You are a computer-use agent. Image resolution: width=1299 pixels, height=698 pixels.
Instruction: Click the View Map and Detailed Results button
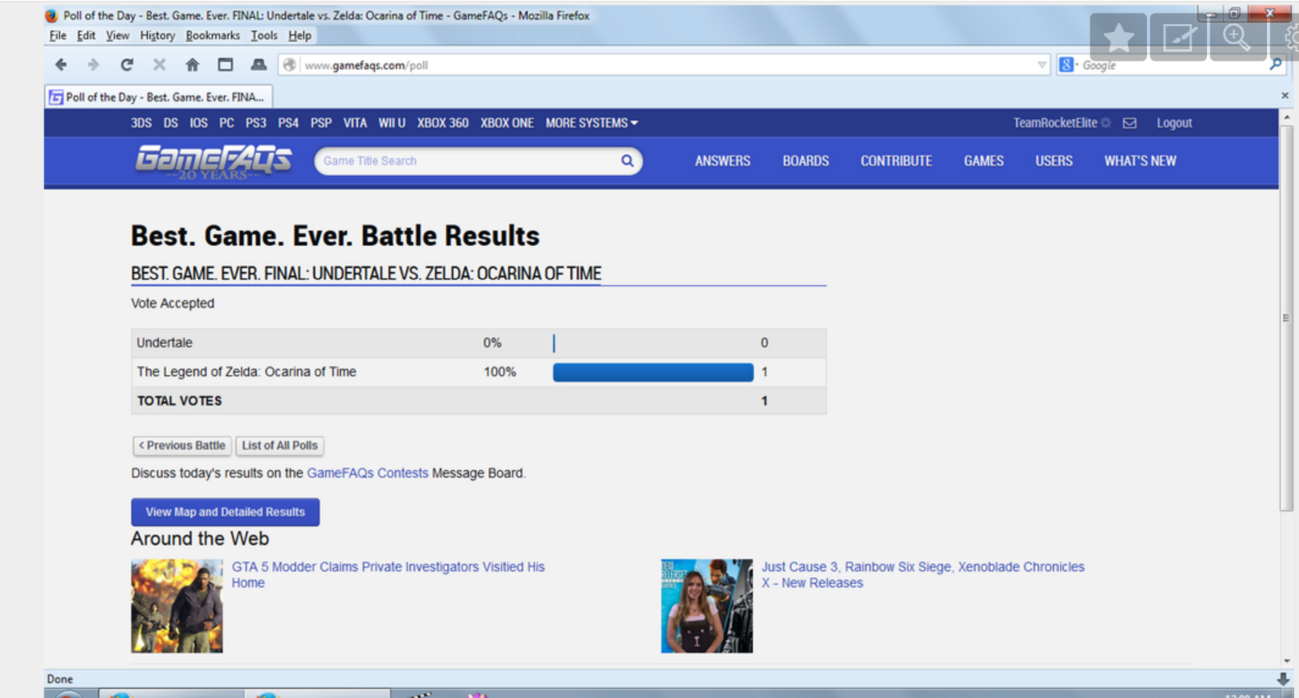click(225, 512)
